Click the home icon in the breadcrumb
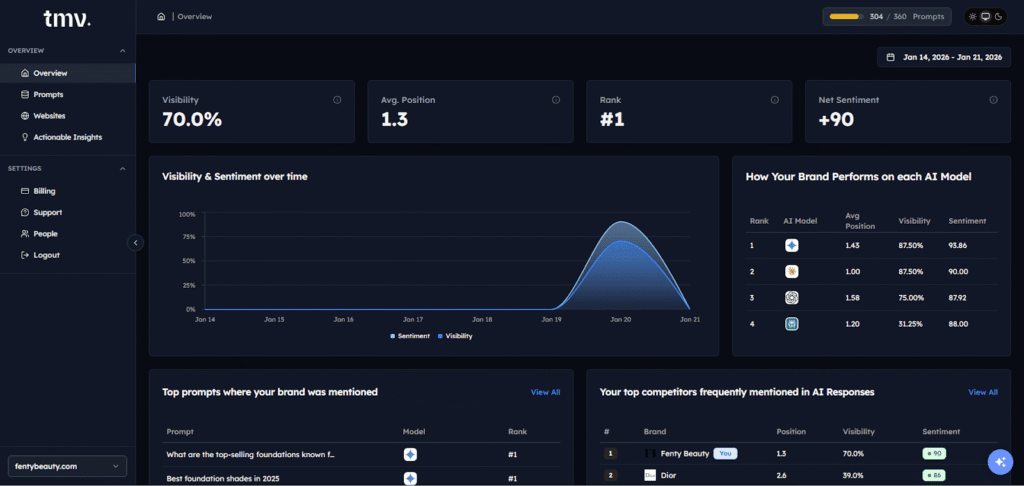The width and height of the screenshot is (1024, 486). [x=161, y=16]
